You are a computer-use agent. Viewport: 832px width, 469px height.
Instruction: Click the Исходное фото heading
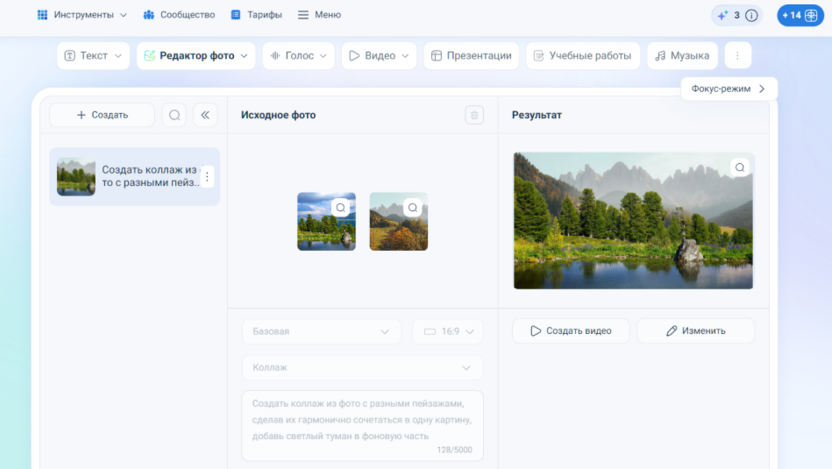(278, 115)
